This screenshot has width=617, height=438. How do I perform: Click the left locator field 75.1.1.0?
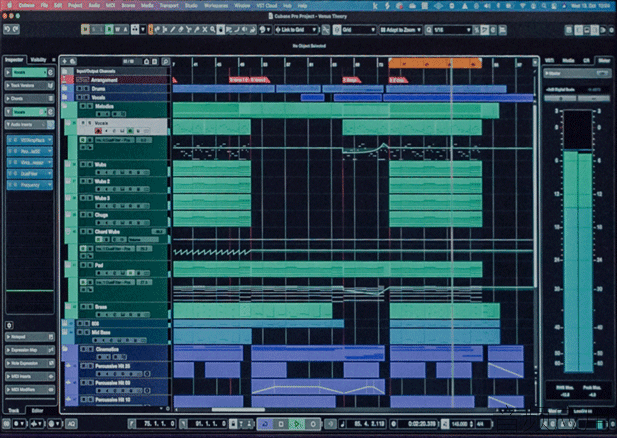[156, 424]
